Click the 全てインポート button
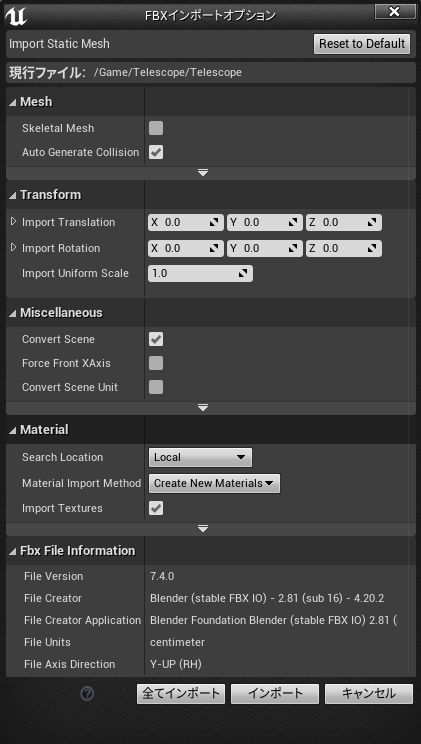This screenshot has height=744, width=421. click(181, 694)
